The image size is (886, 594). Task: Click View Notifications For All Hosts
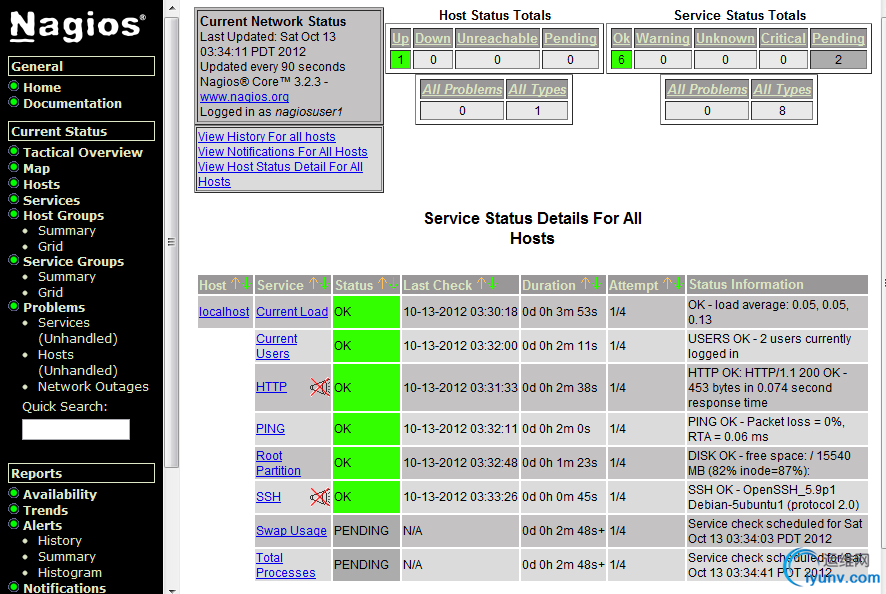tap(283, 151)
